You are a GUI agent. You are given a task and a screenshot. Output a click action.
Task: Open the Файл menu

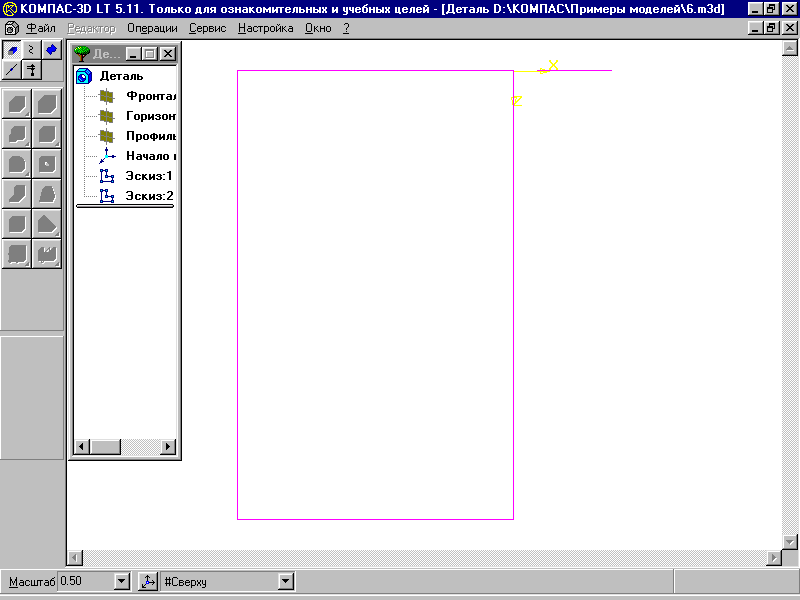41,28
